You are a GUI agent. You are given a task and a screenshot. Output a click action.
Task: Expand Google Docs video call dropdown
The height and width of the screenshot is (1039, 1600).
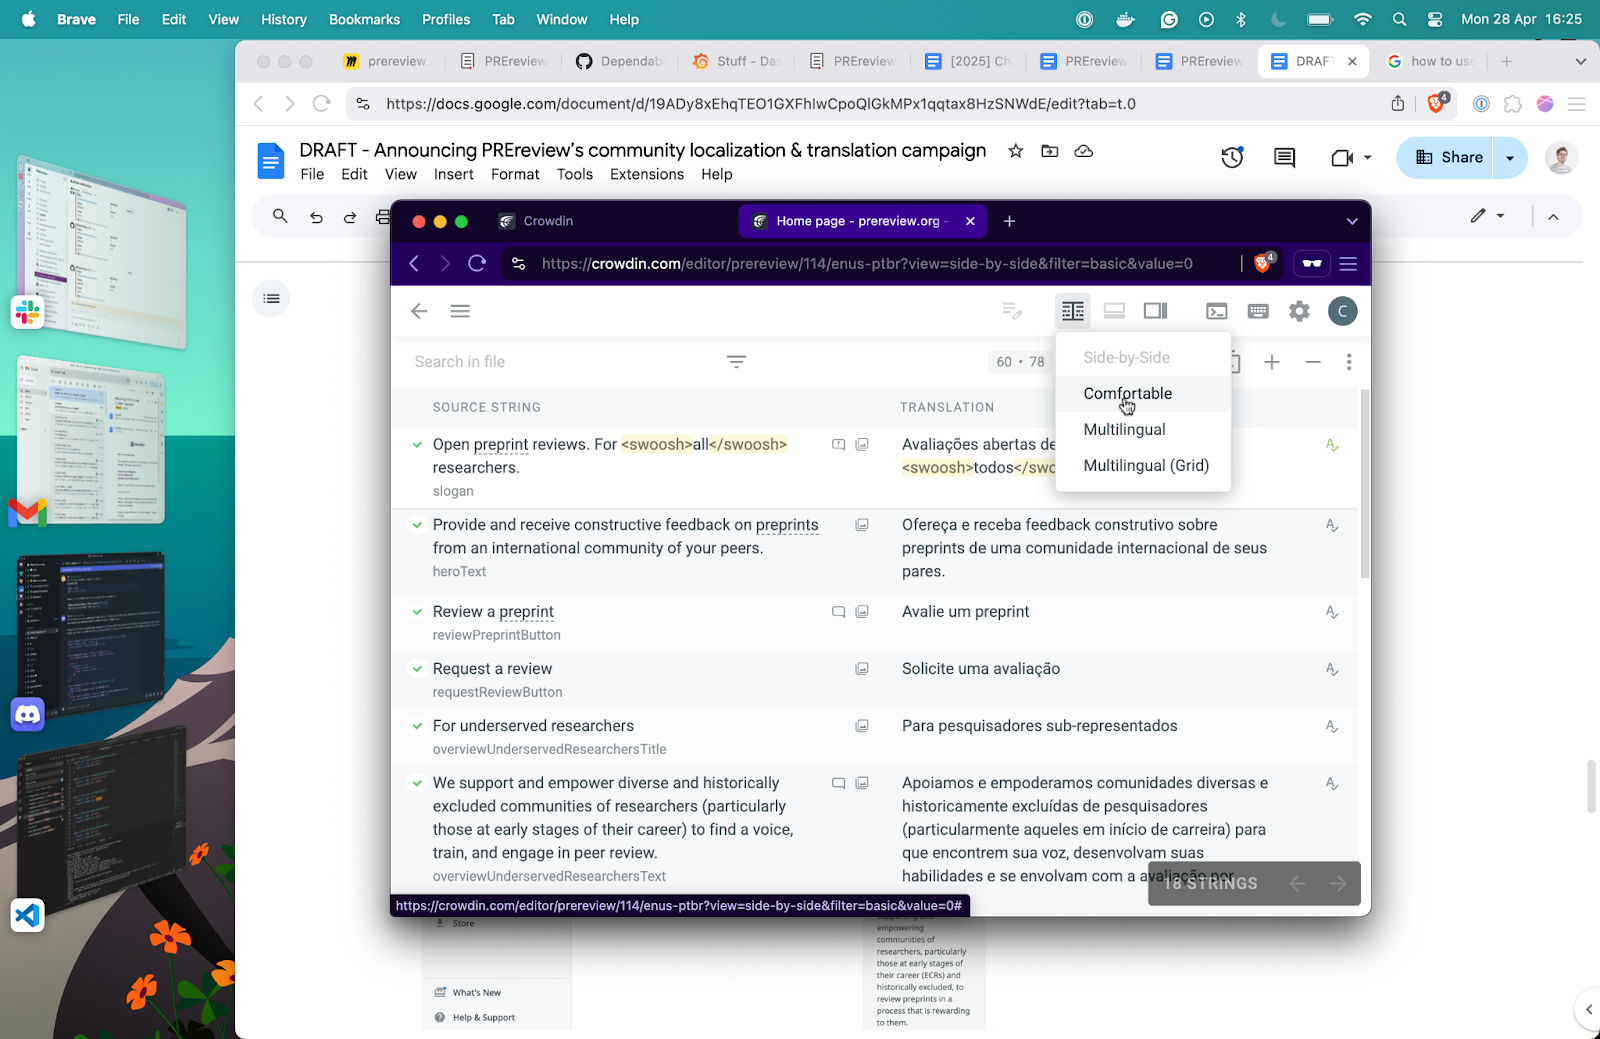click(x=1367, y=157)
